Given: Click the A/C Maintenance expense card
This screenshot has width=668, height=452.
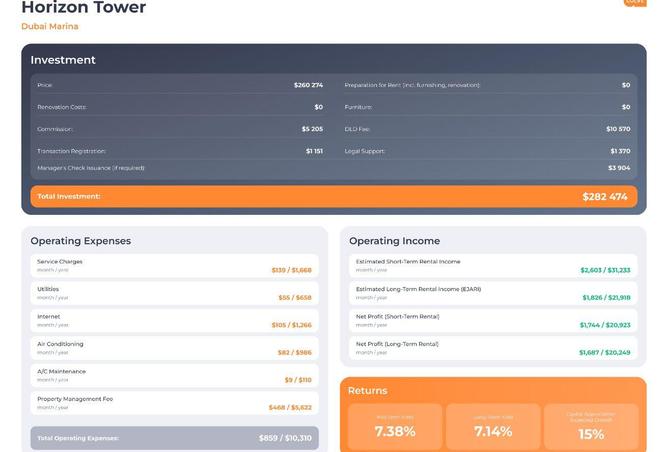Looking at the screenshot, I should pyautogui.click(x=174, y=375).
